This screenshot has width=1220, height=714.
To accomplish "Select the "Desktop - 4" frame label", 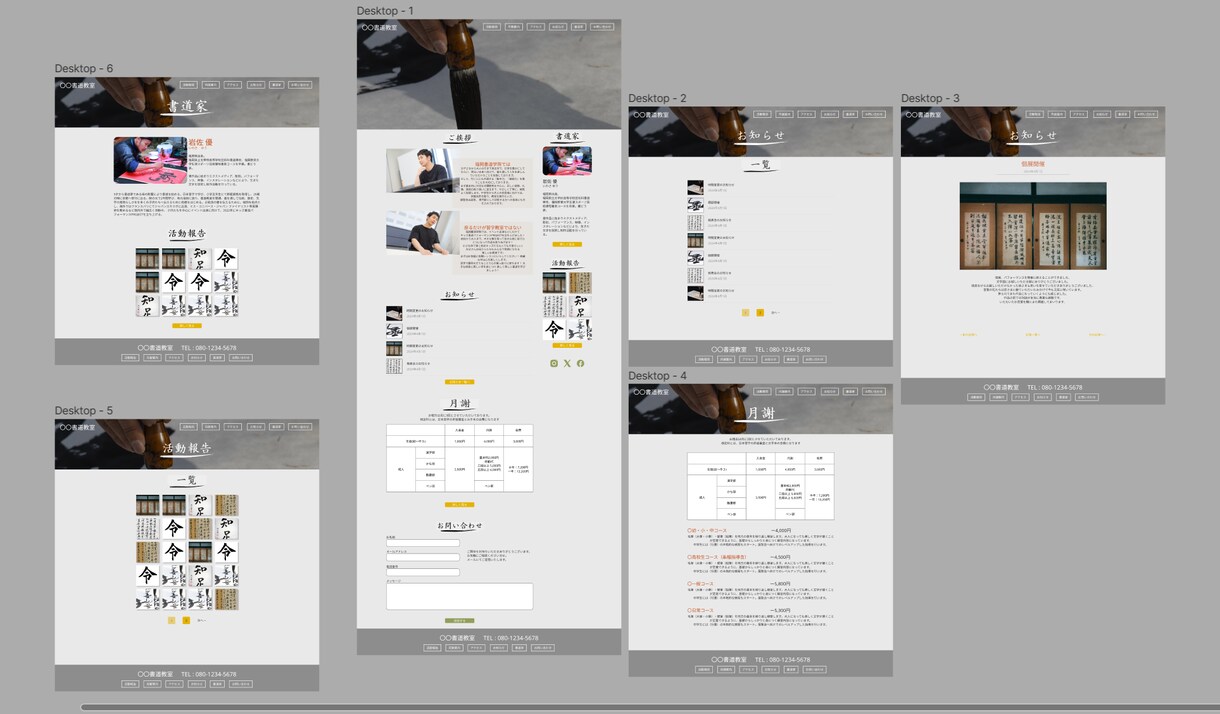I will tap(657, 376).
